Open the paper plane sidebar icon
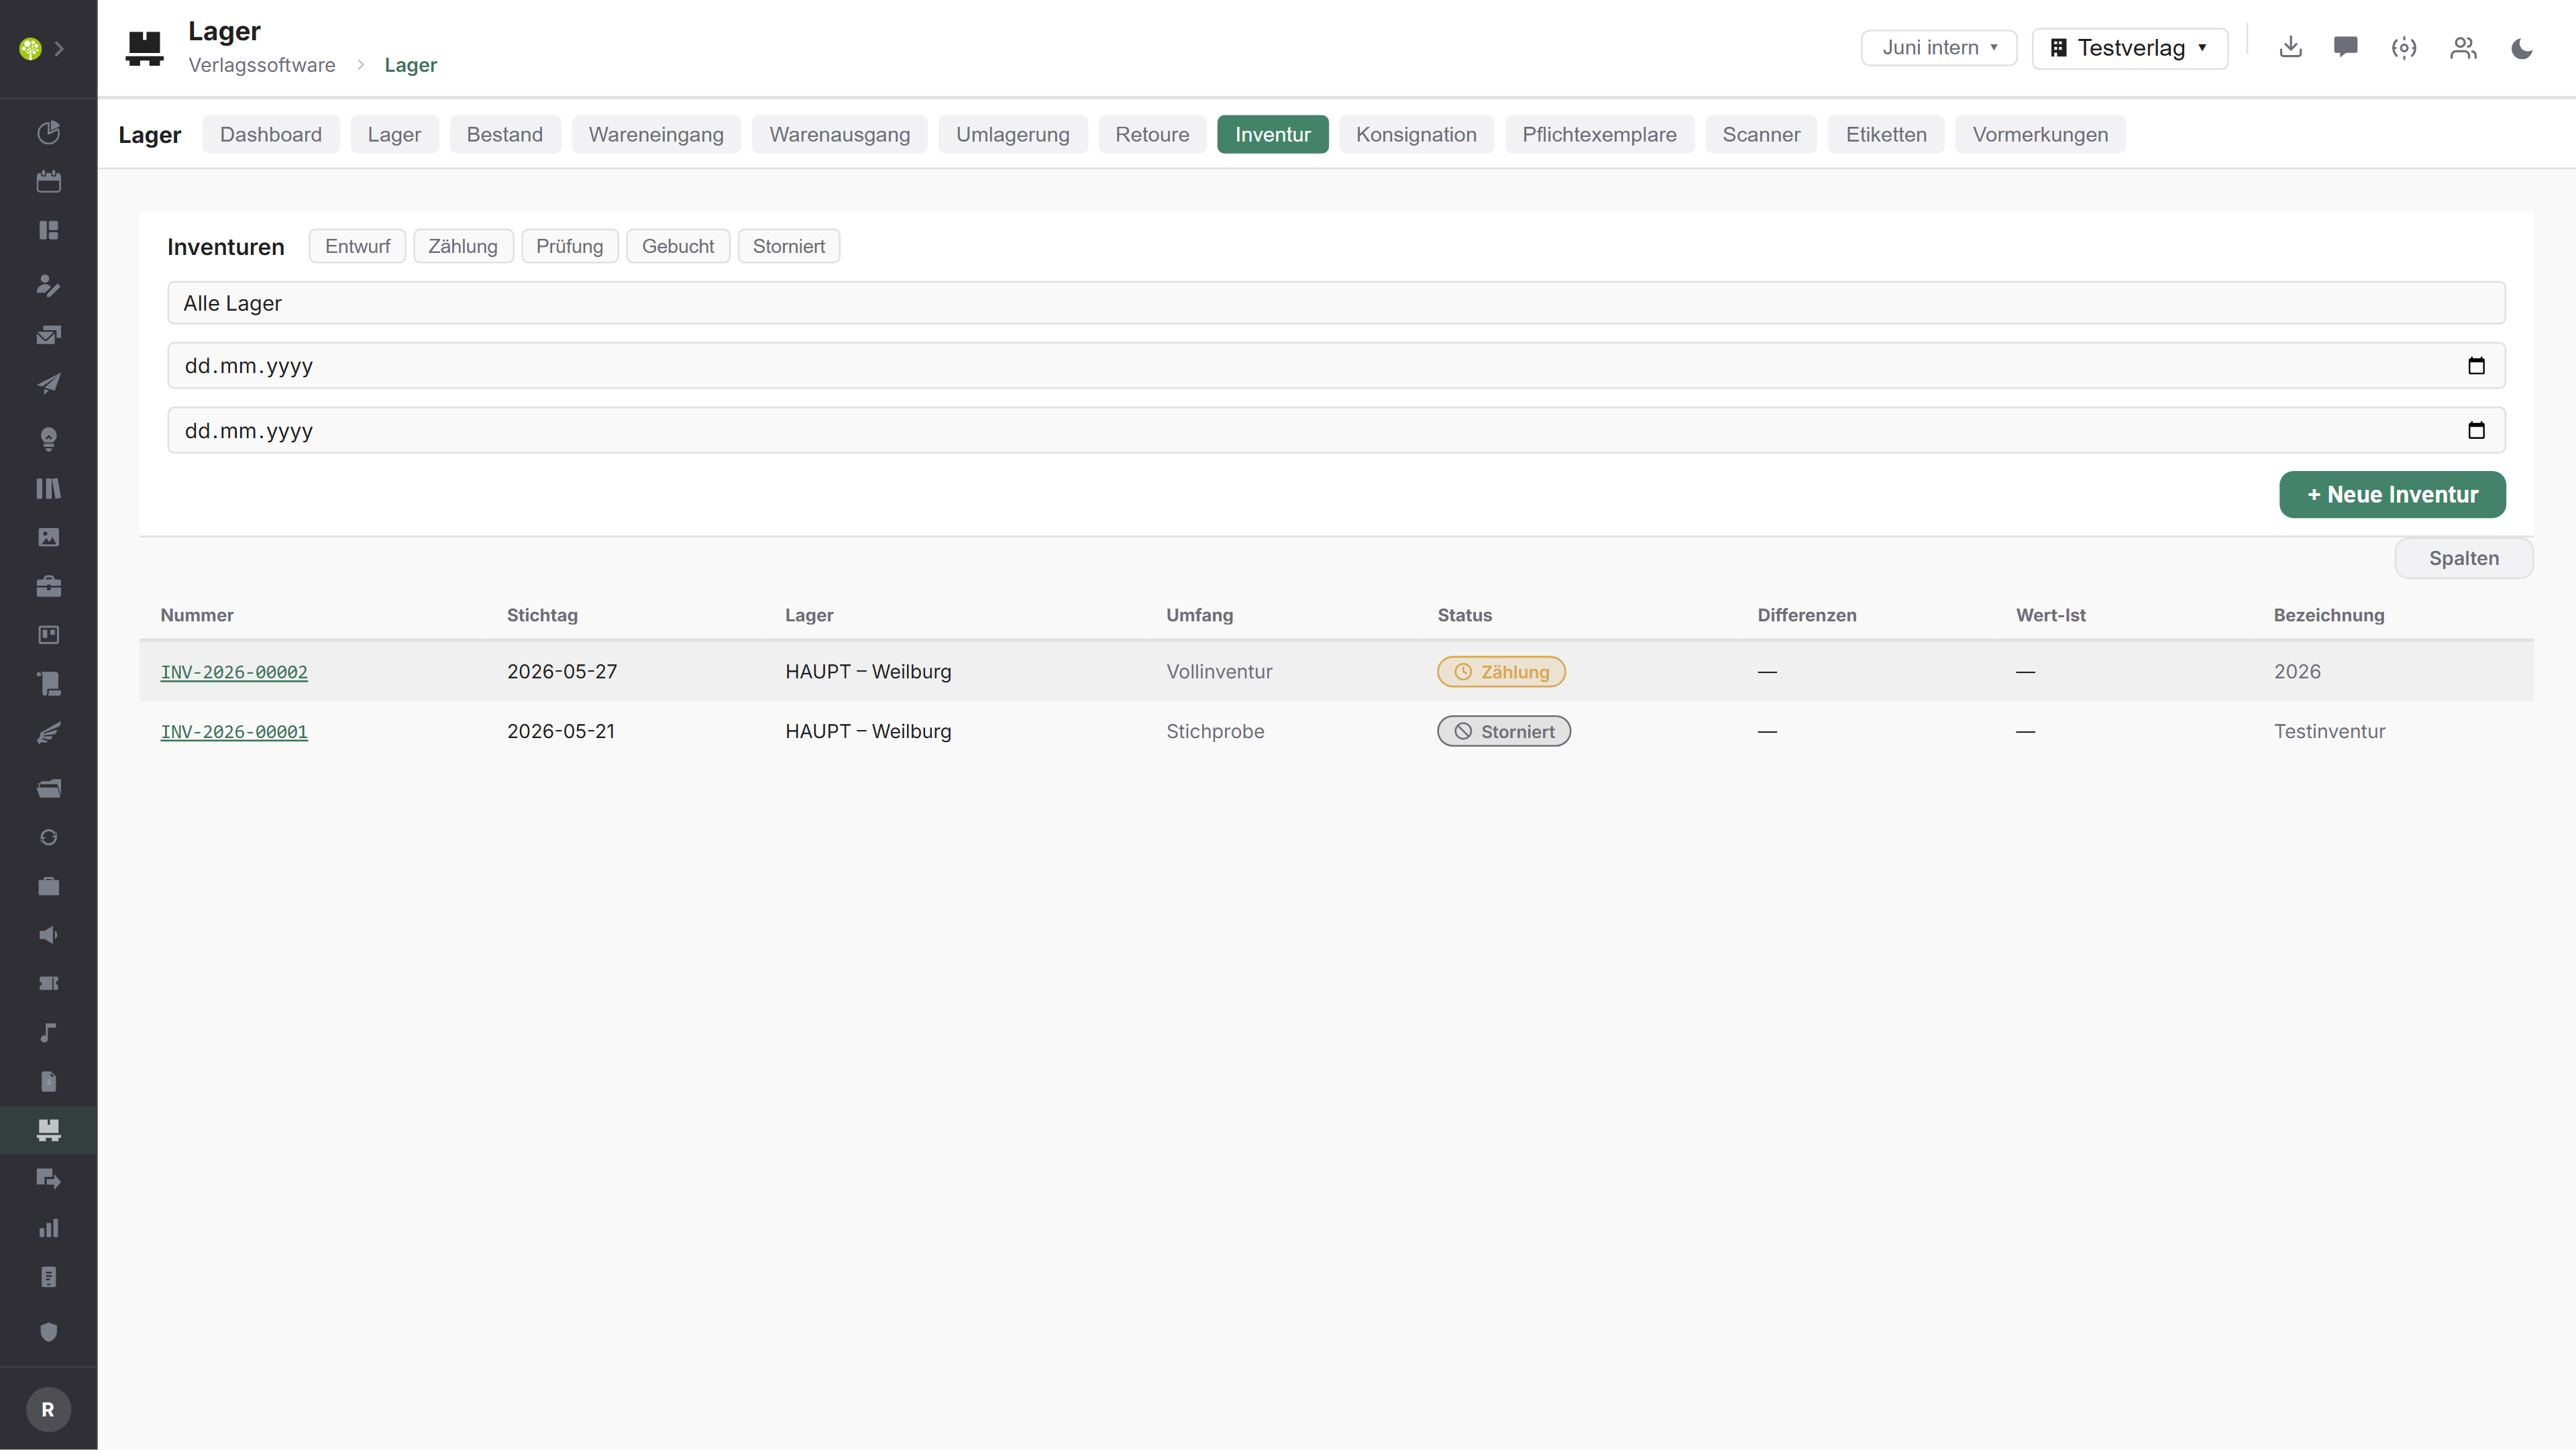This screenshot has width=2576, height=1450. 48,383
